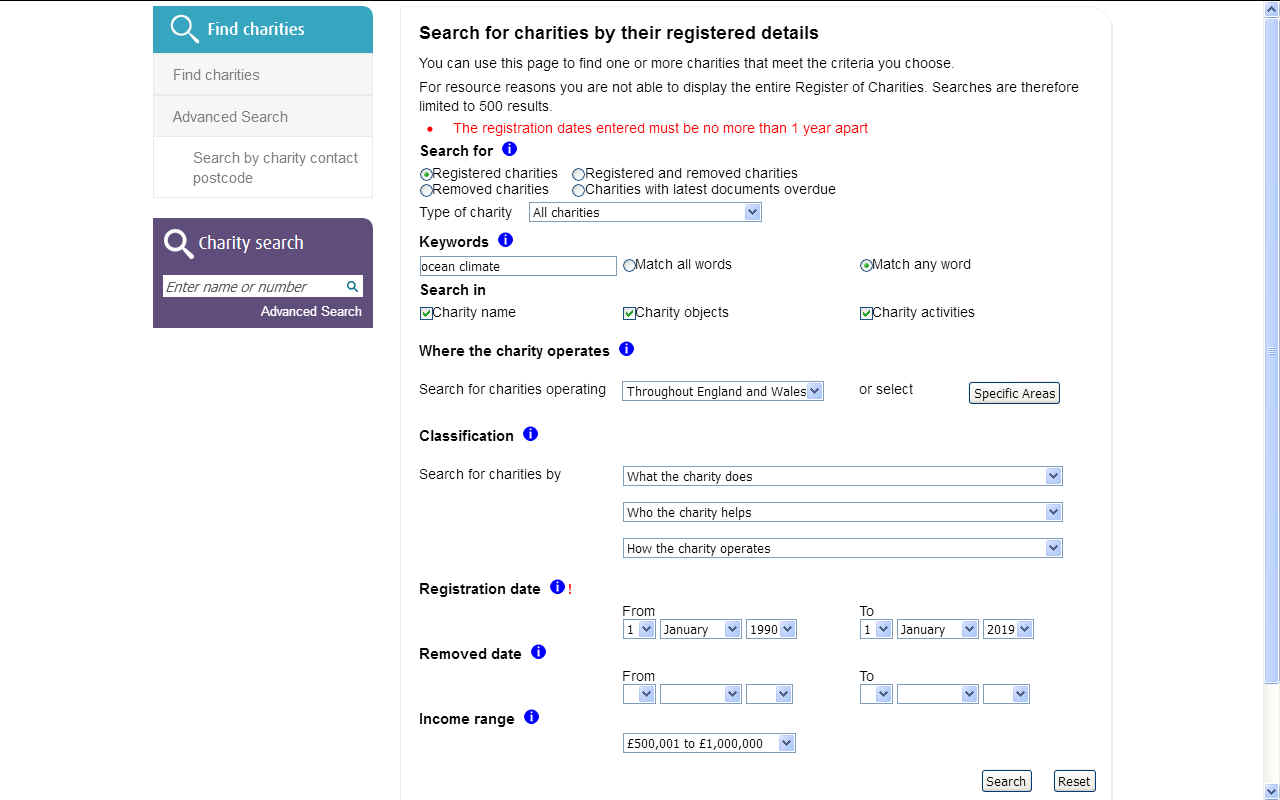Image resolution: width=1280 pixels, height=800 pixels.
Task: Choose the Match any word option
Action: (x=866, y=265)
